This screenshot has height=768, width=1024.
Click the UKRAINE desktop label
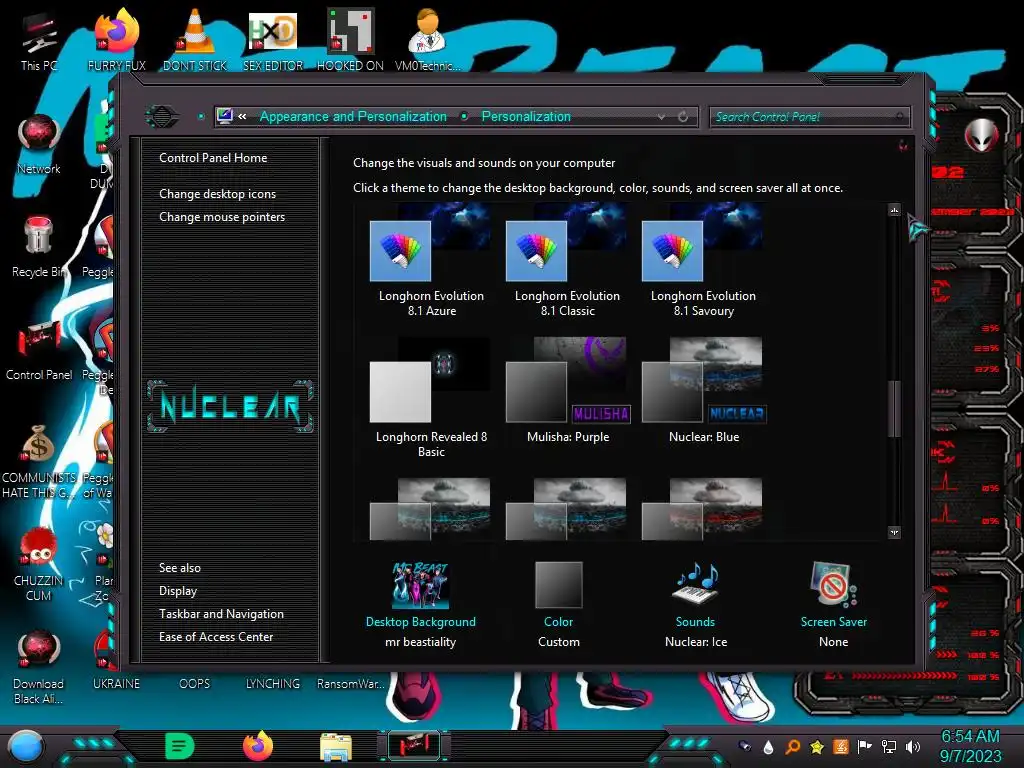click(116, 684)
